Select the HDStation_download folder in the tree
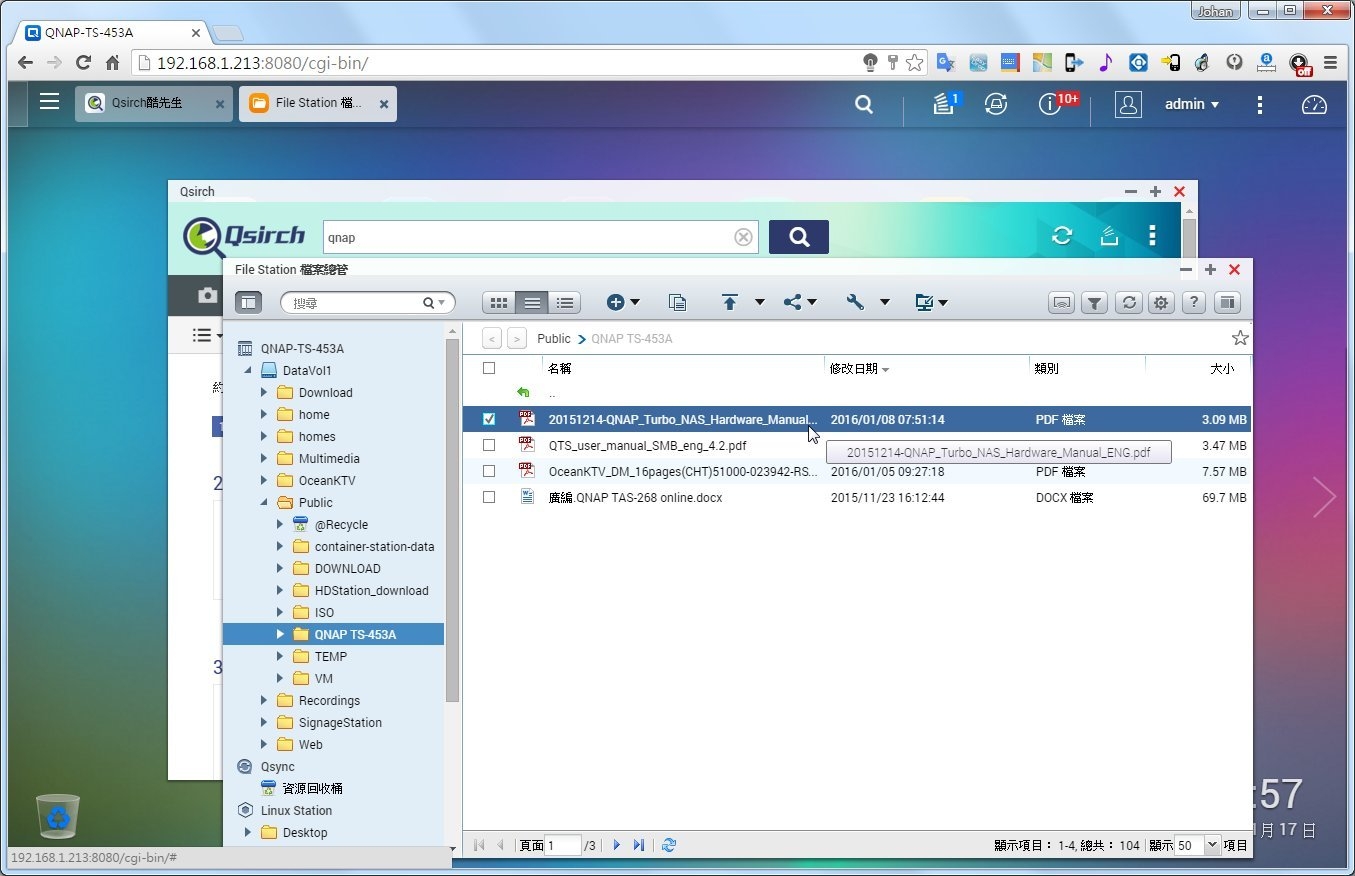This screenshot has width=1355, height=876. pos(371,590)
